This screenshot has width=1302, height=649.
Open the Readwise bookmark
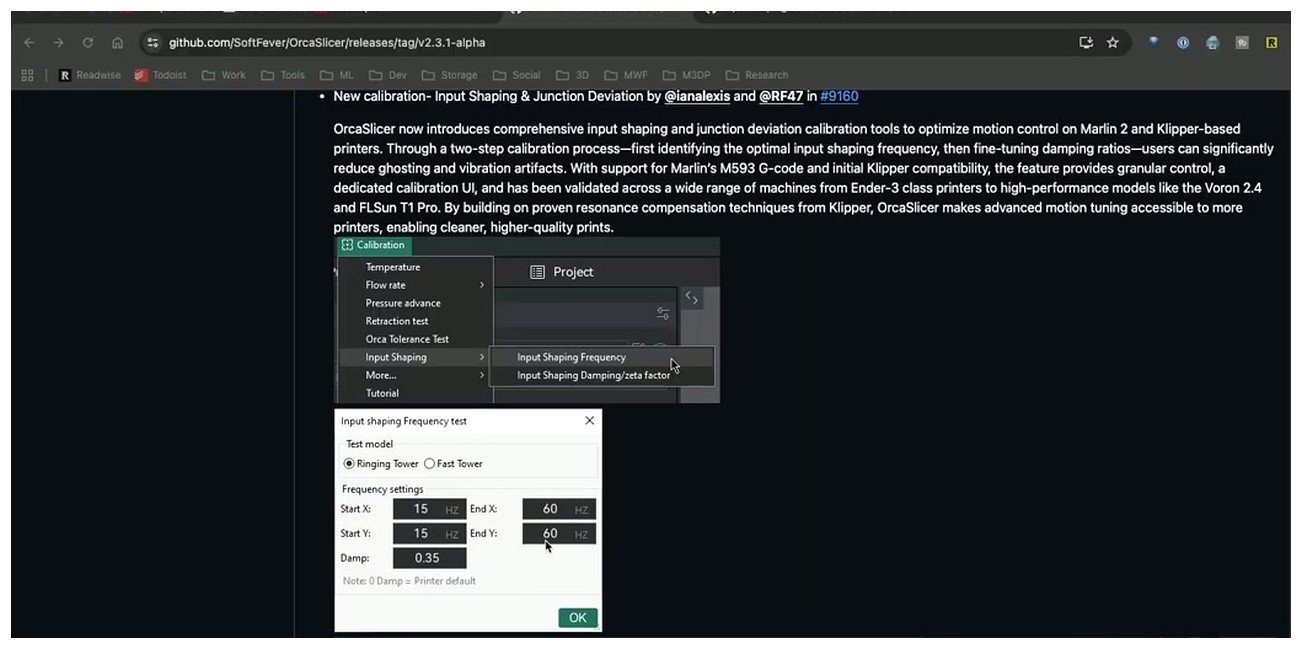89,75
